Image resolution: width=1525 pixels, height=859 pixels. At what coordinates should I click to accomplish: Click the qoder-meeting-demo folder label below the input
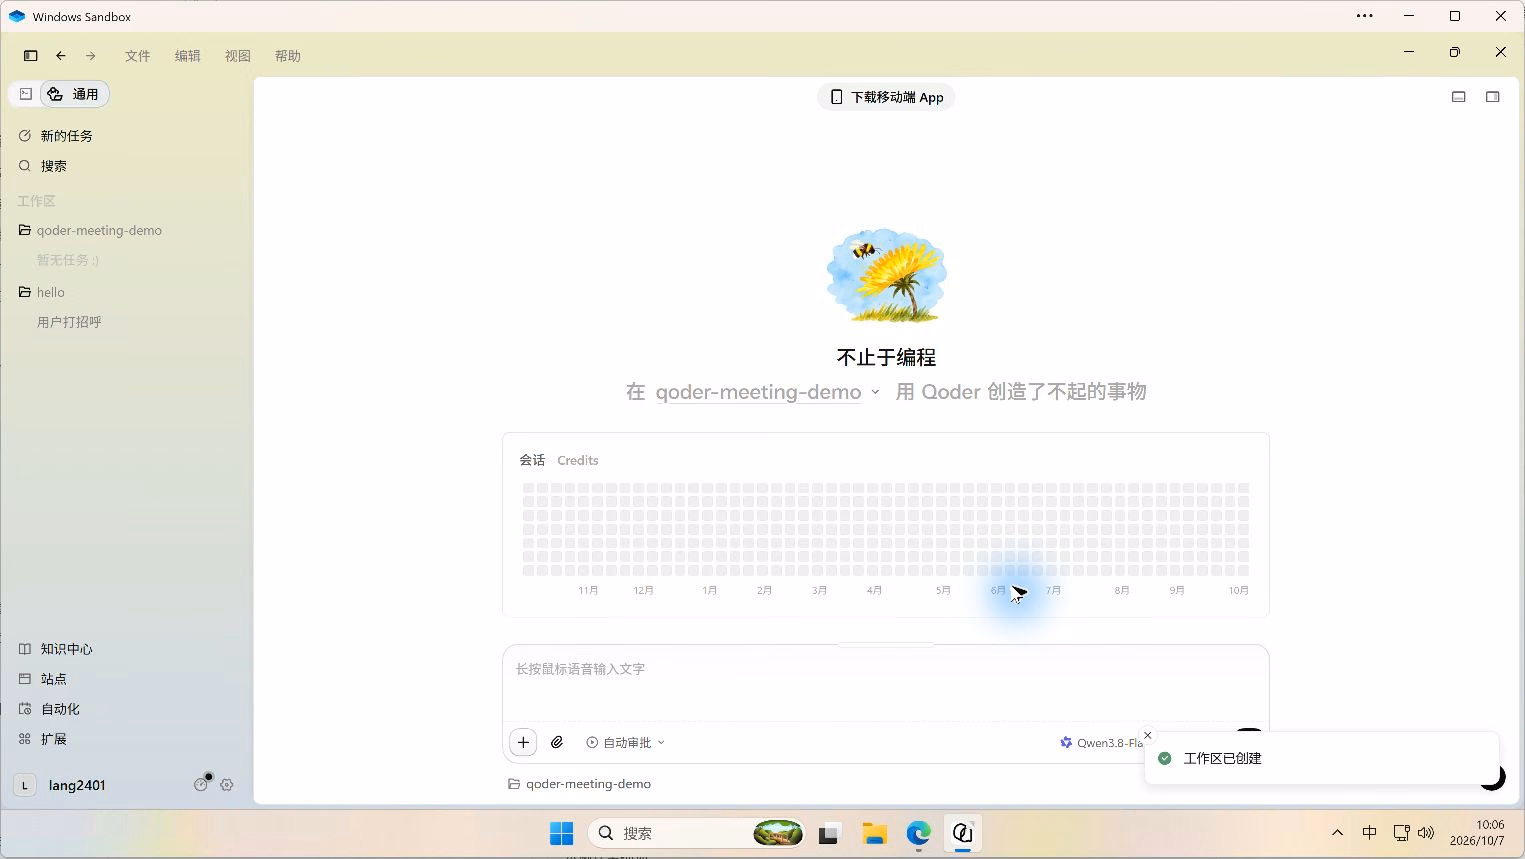click(x=580, y=784)
